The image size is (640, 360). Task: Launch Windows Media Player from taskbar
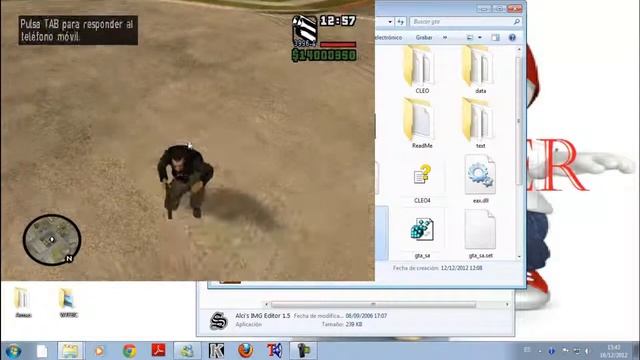pyautogui.click(x=99, y=351)
